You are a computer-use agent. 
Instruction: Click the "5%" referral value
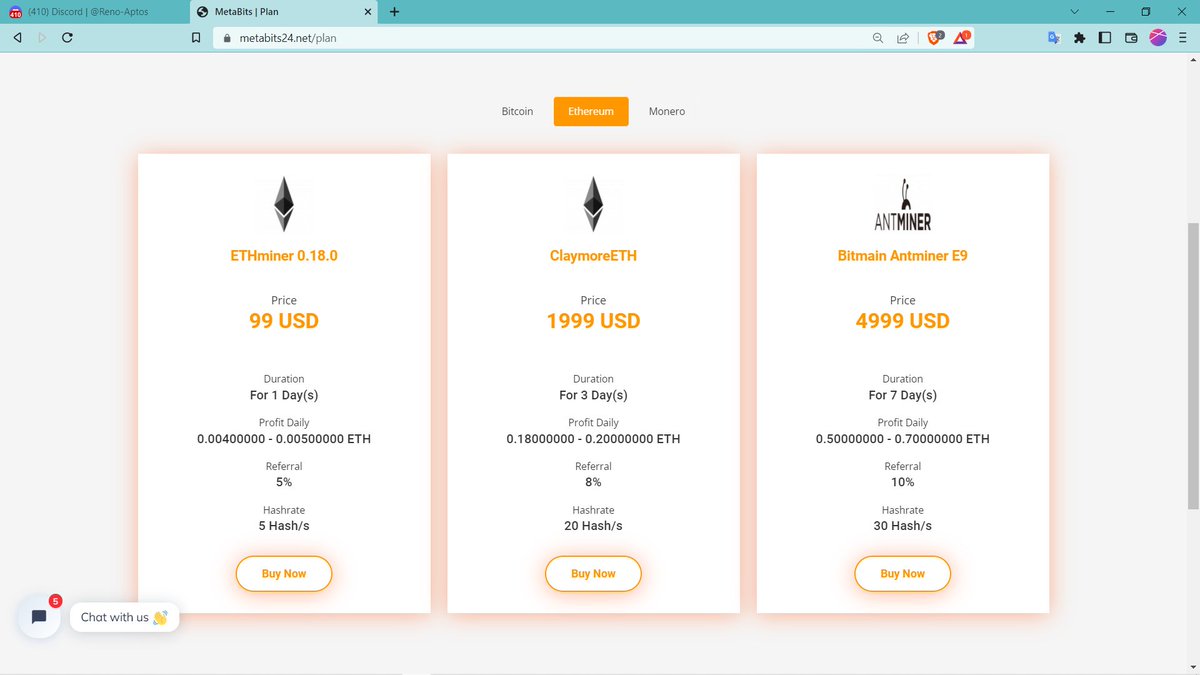[284, 482]
